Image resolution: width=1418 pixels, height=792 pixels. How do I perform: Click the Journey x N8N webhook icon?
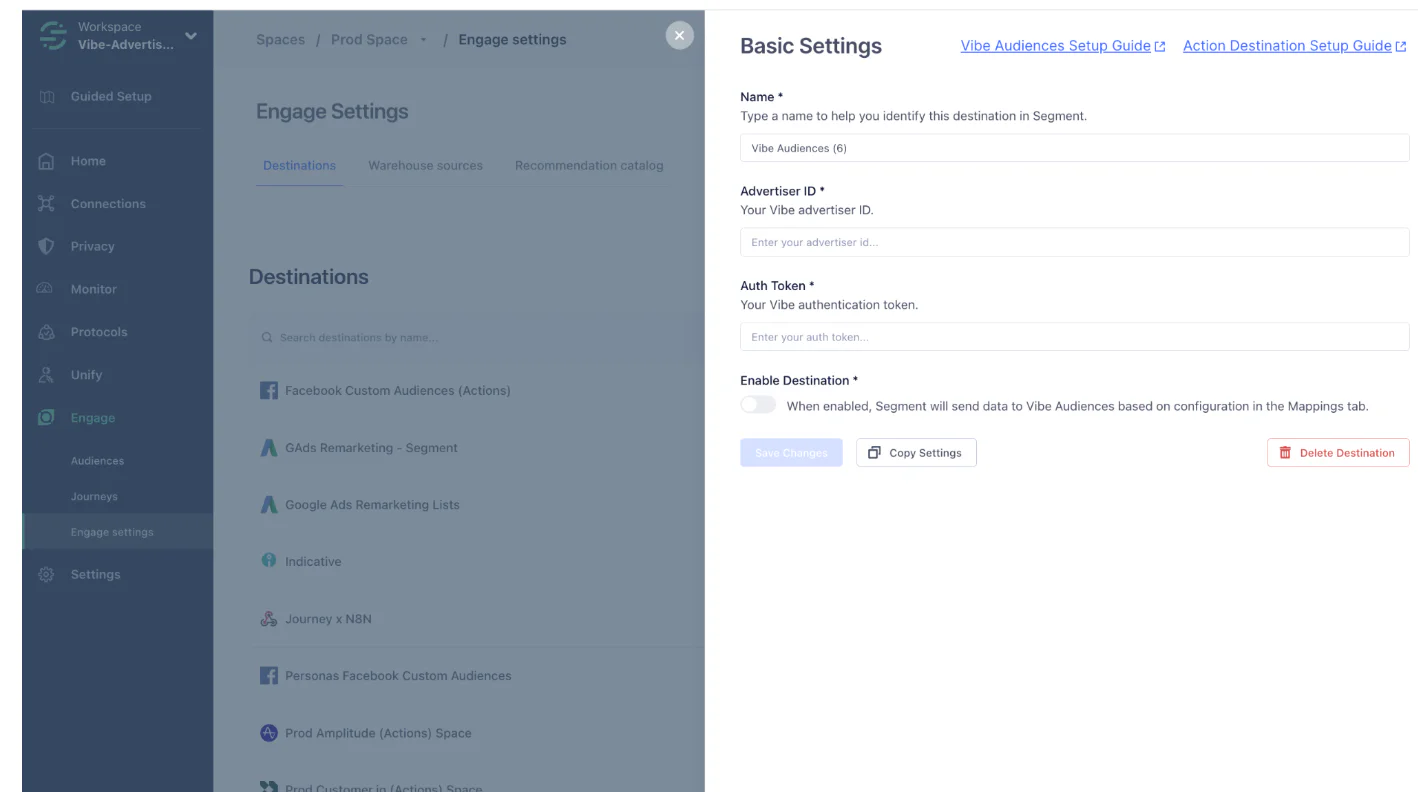[269, 619]
